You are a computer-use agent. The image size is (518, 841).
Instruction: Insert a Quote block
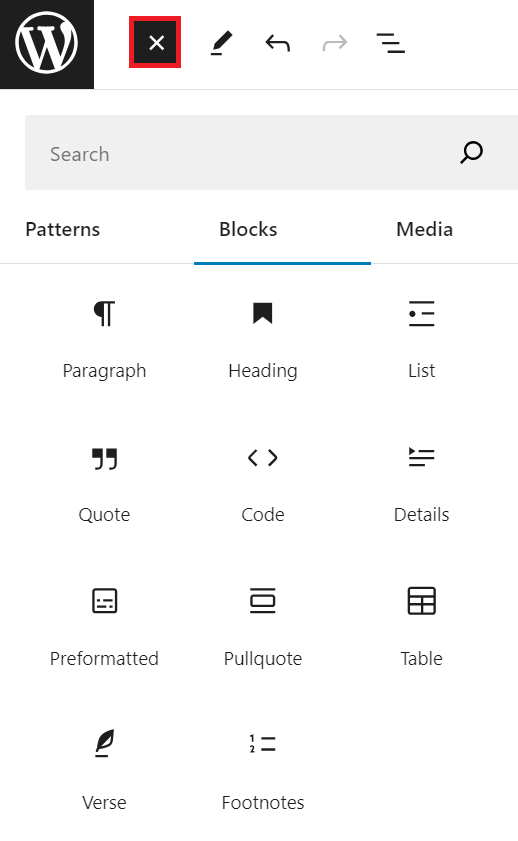point(104,484)
